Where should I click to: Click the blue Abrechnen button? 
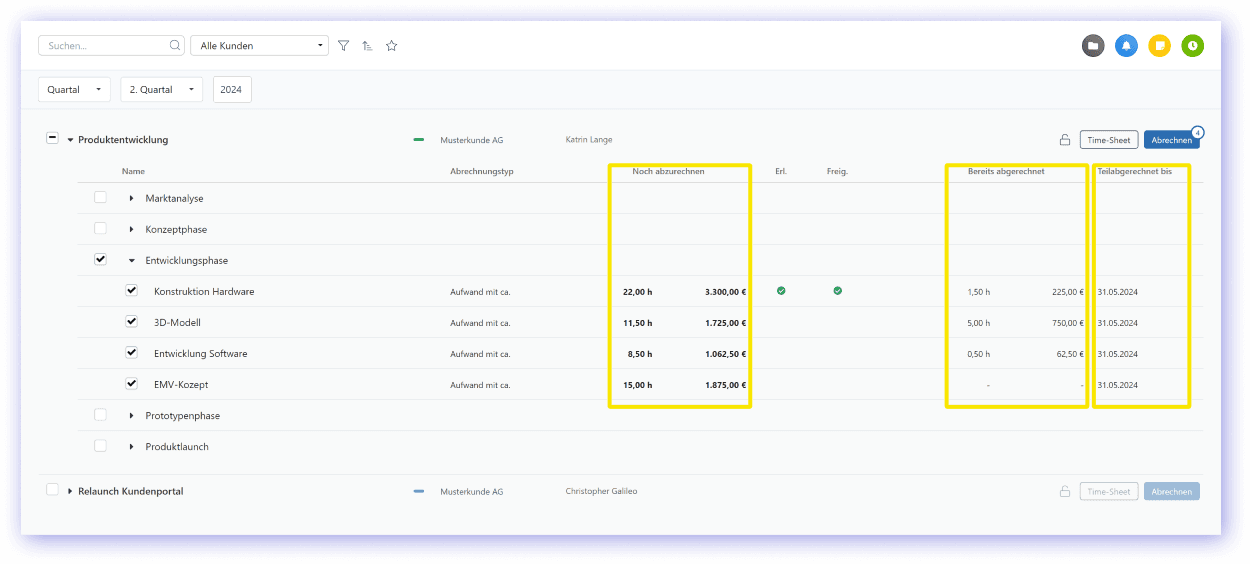[x=1170, y=140]
